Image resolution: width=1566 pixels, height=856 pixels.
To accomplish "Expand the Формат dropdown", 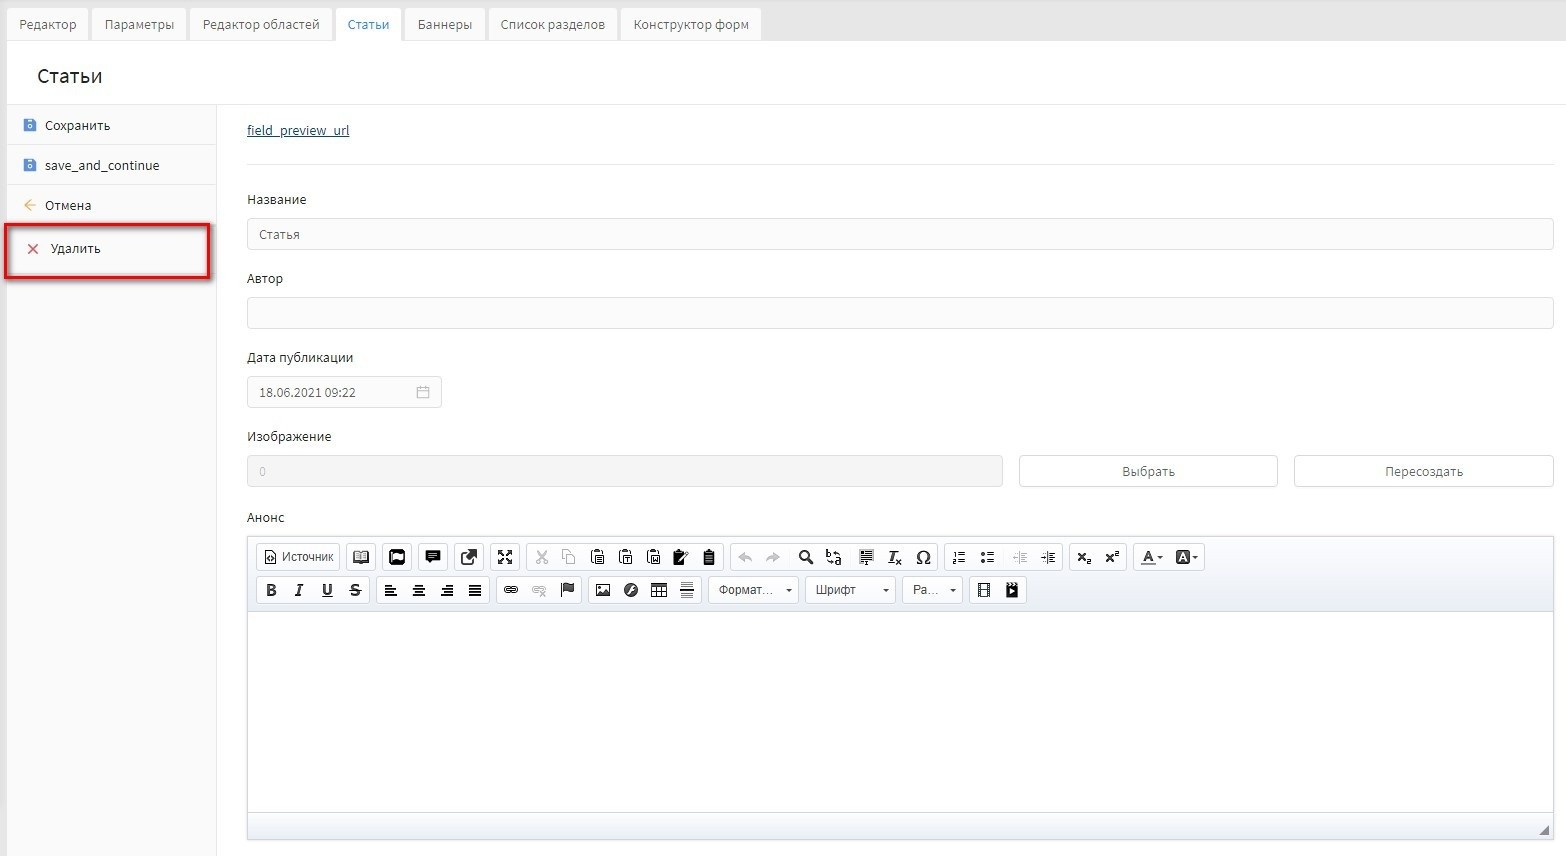I will (x=754, y=590).
